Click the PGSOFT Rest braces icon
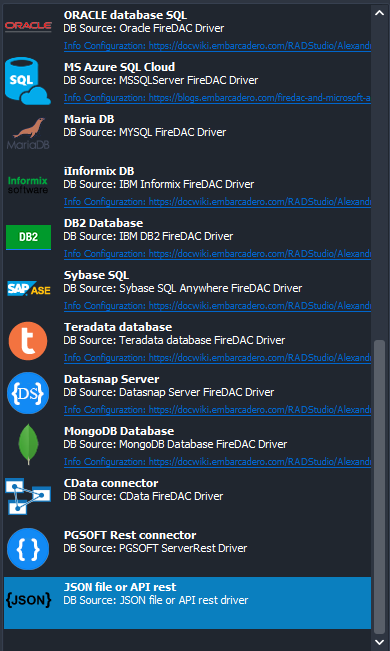This screenshot has width=390, height=651. tap(28, 549)
